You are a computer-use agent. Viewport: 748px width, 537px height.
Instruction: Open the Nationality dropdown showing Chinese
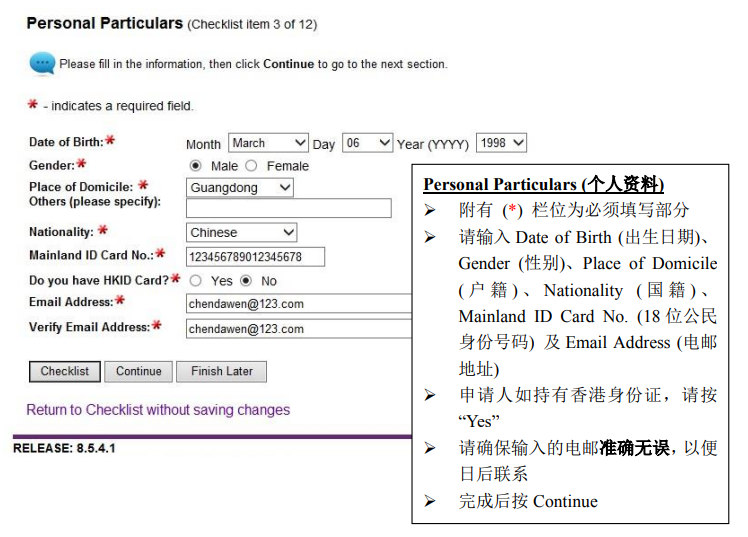pyautogui.click(x=242, y=232)
